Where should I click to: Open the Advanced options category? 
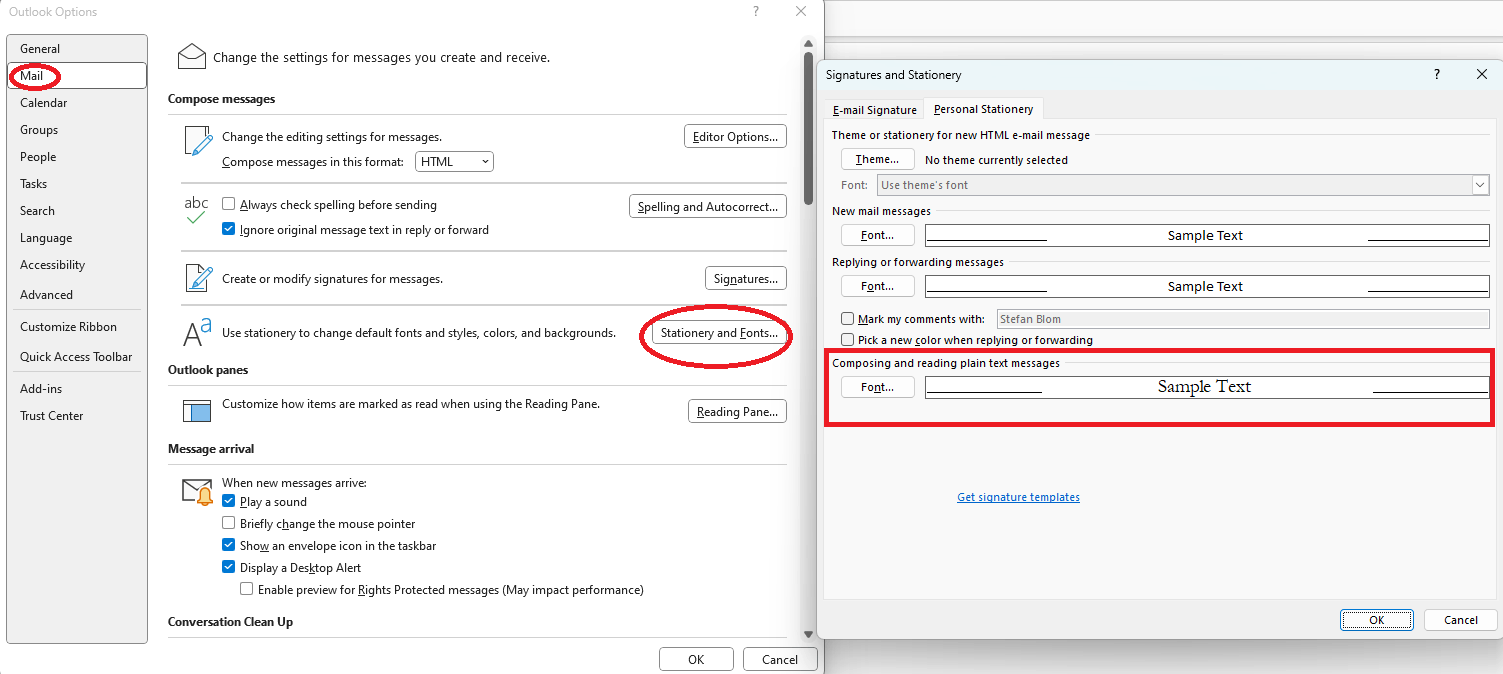coord(46,294)
